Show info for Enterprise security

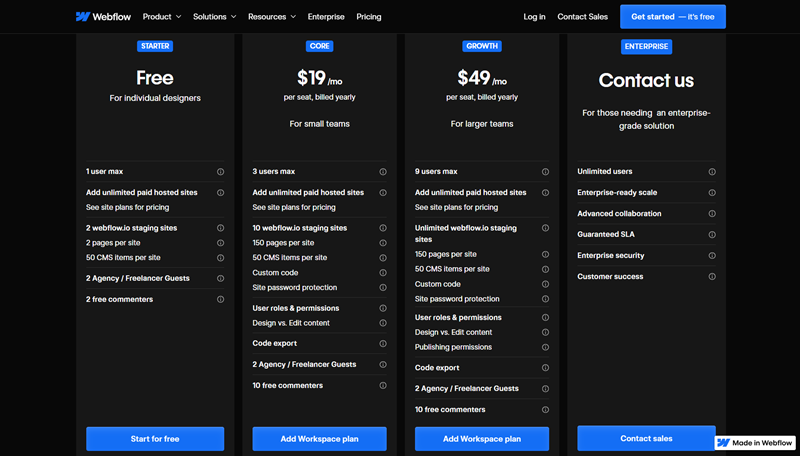click(x=712, y=256)
